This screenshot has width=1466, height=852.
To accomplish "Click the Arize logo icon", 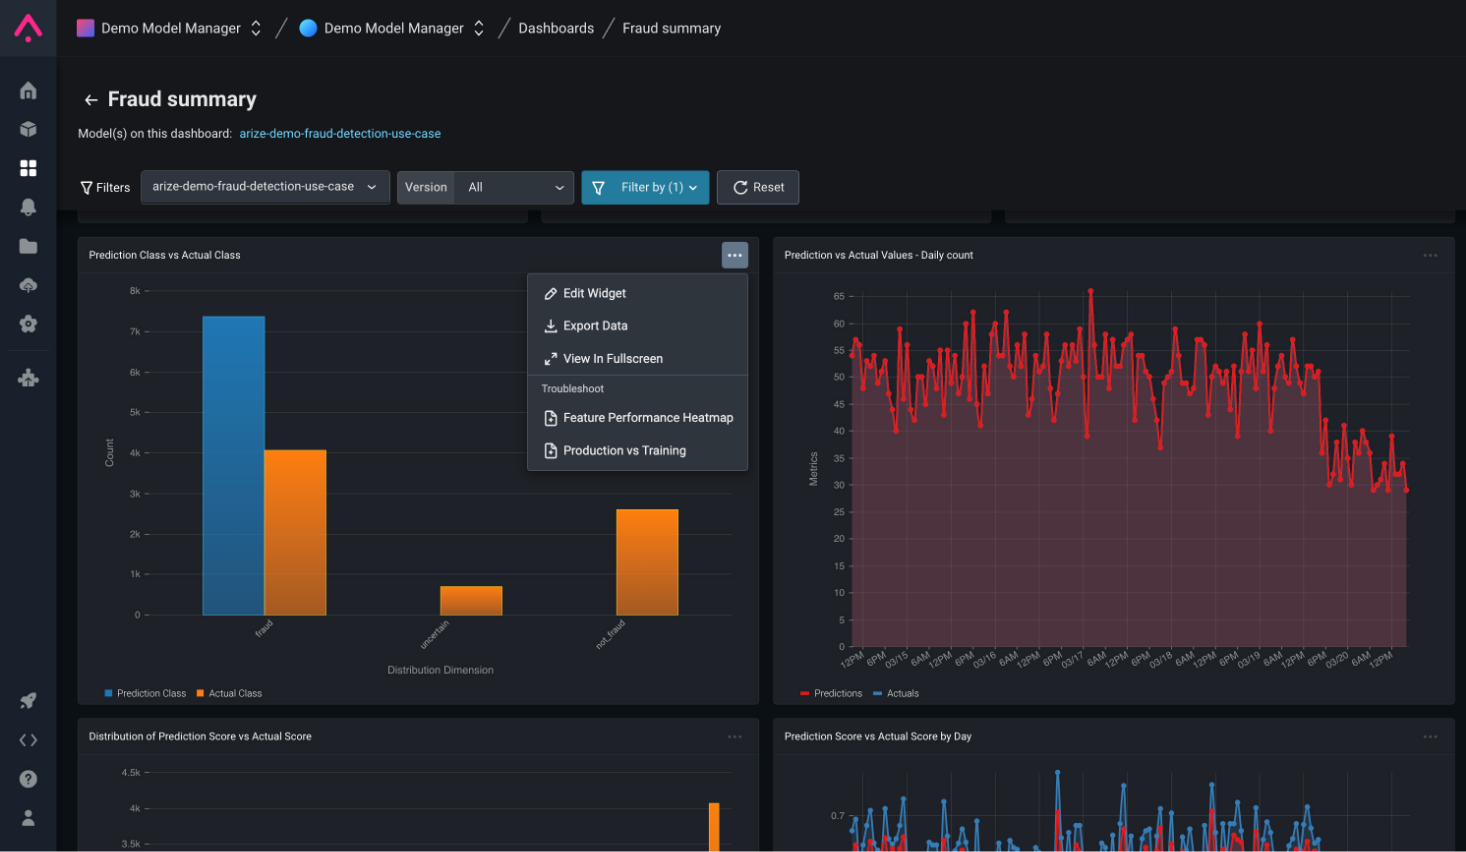I will coord(28,28).
